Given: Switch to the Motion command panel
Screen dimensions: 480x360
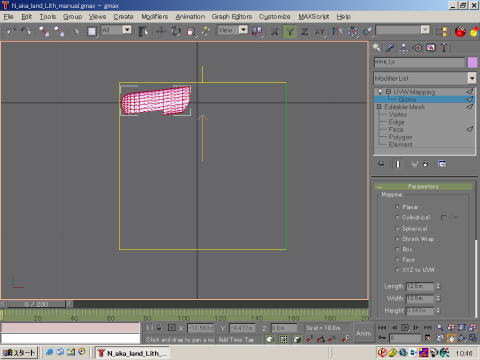Looking at the screenshot, I should [418, 48].
